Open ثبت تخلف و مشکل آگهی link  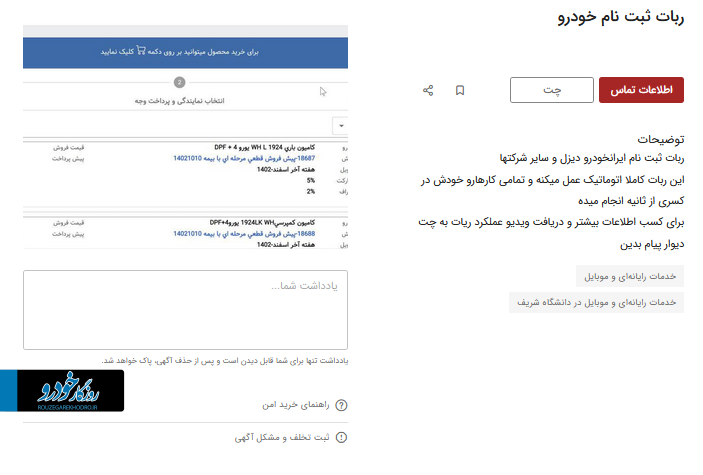(x=282, y=437)
